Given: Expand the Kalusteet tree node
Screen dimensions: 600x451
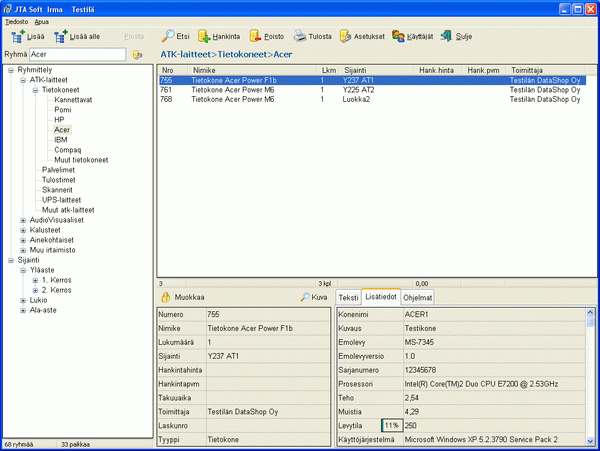Looking at the screenshot, I should click(23, 230).
